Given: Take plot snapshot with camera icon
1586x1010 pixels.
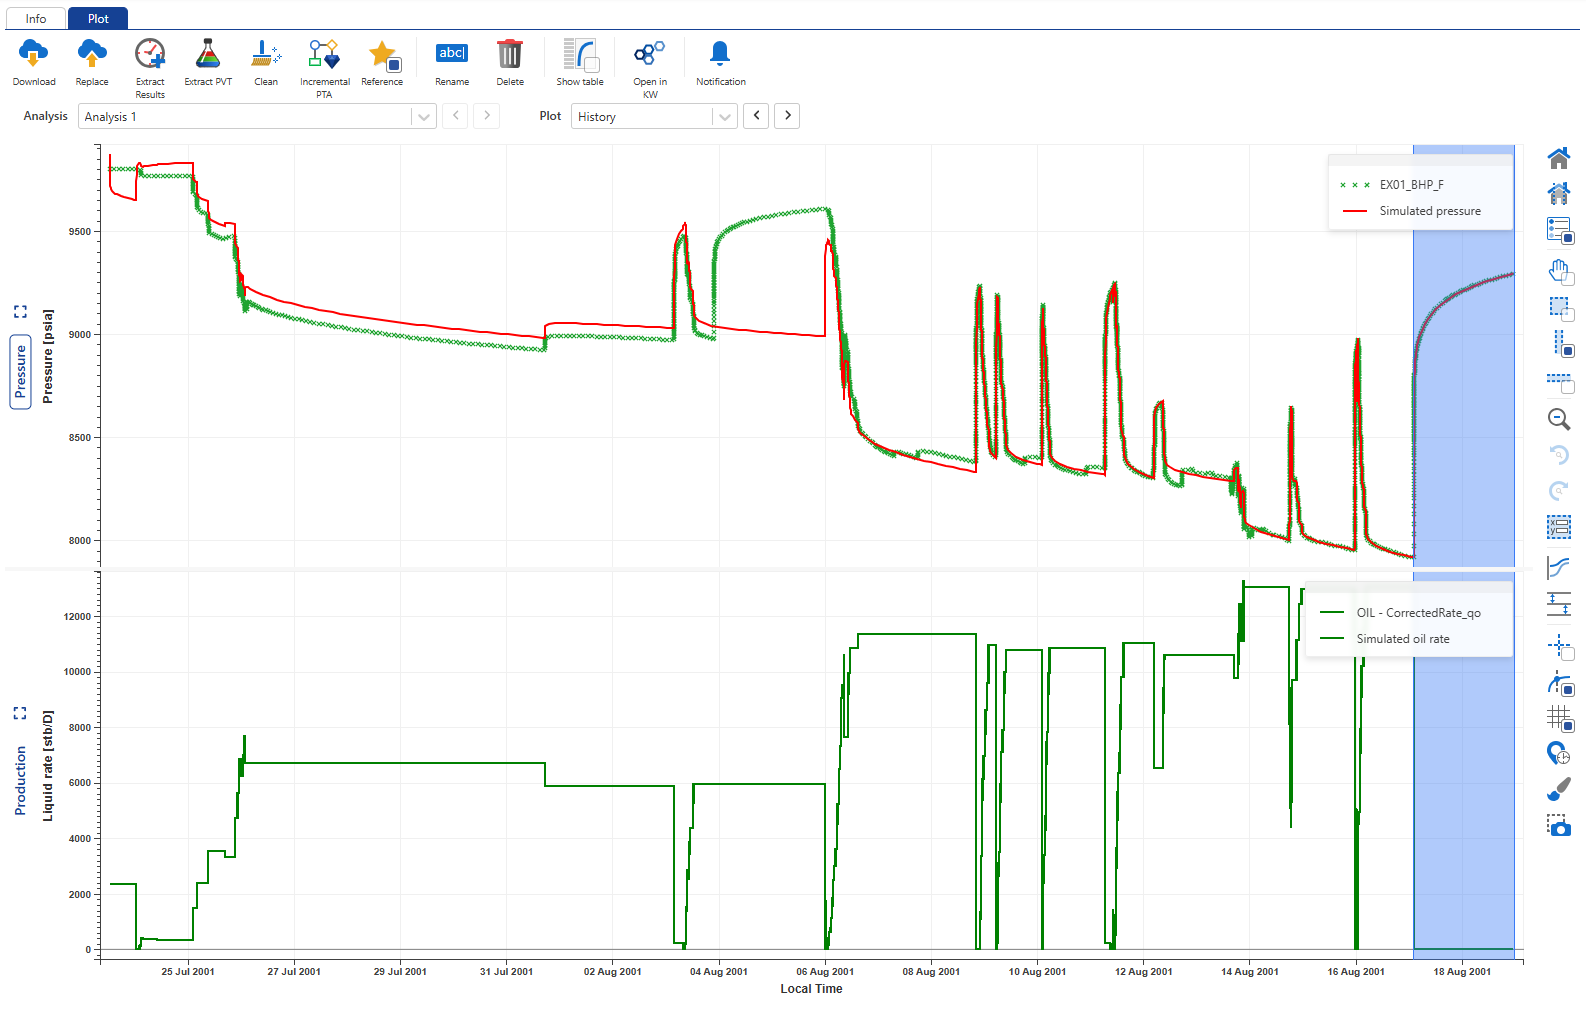Looking at the screenshot, I should click(1558, 826).
